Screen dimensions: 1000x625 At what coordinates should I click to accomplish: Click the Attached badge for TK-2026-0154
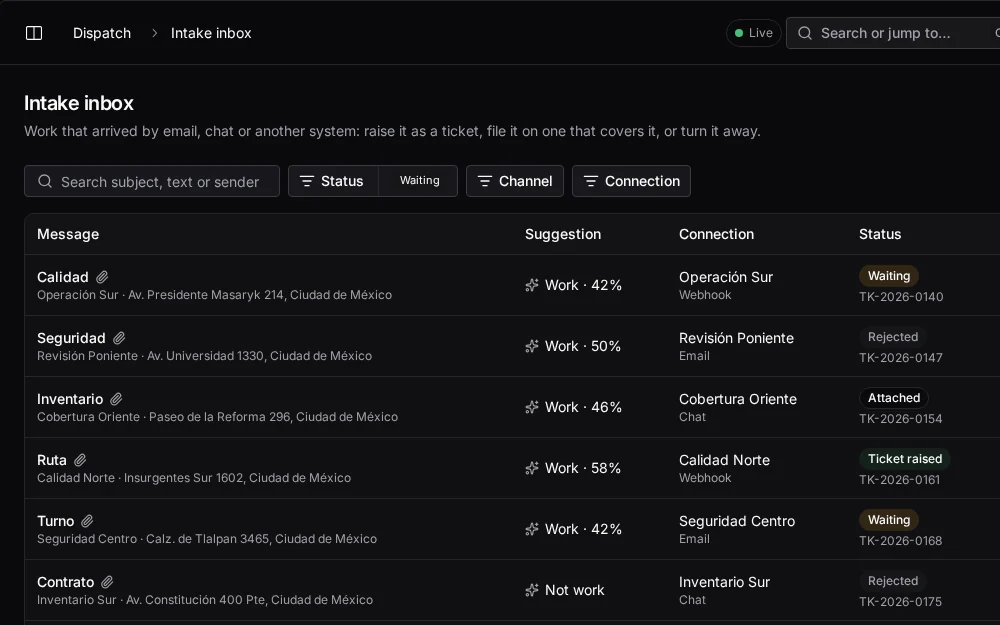coord(894,398)
